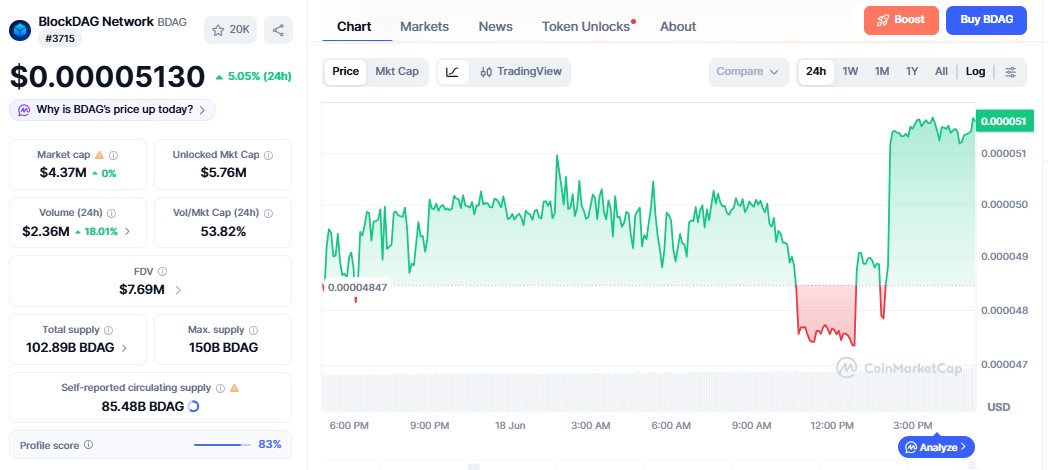Open the Unlocked Mkt Cap info icon
Viewport: 1048px width, 470px height.
coord(268,155)
